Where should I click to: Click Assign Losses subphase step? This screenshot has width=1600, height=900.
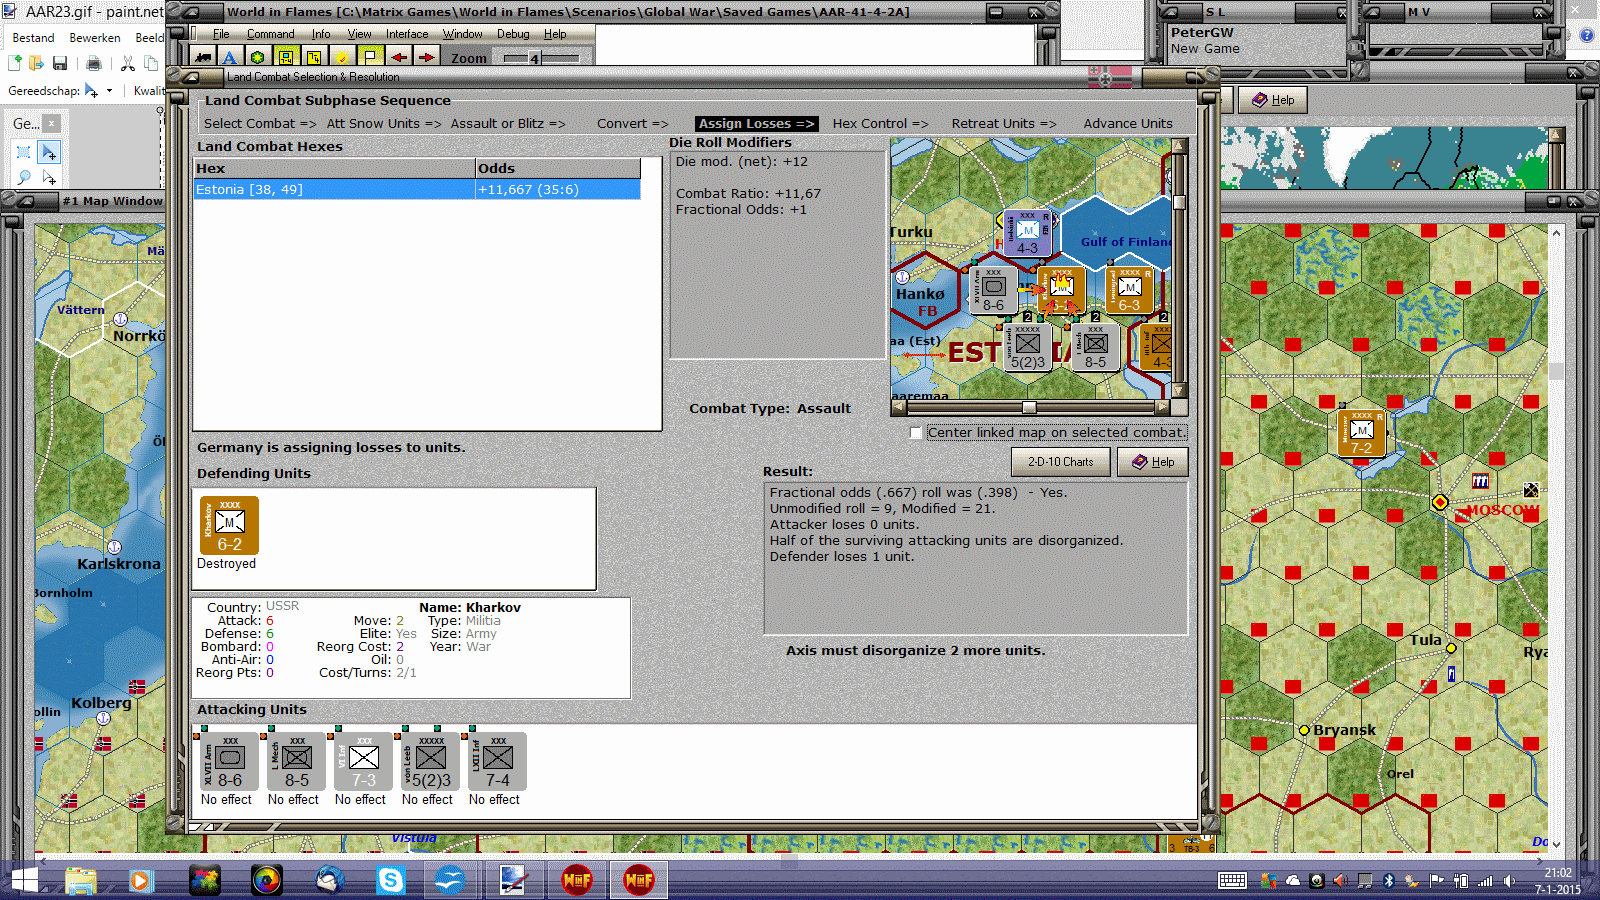tap(756, 124)
